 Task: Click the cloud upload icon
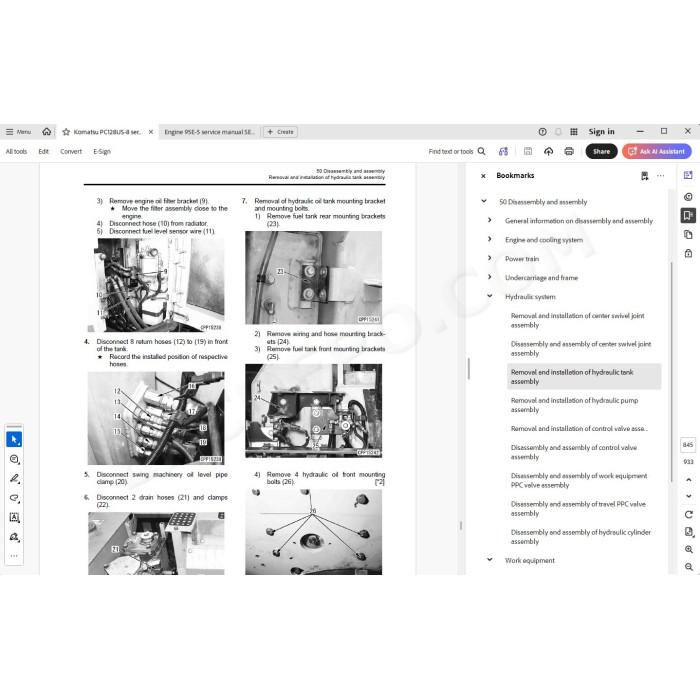[549, 151]
